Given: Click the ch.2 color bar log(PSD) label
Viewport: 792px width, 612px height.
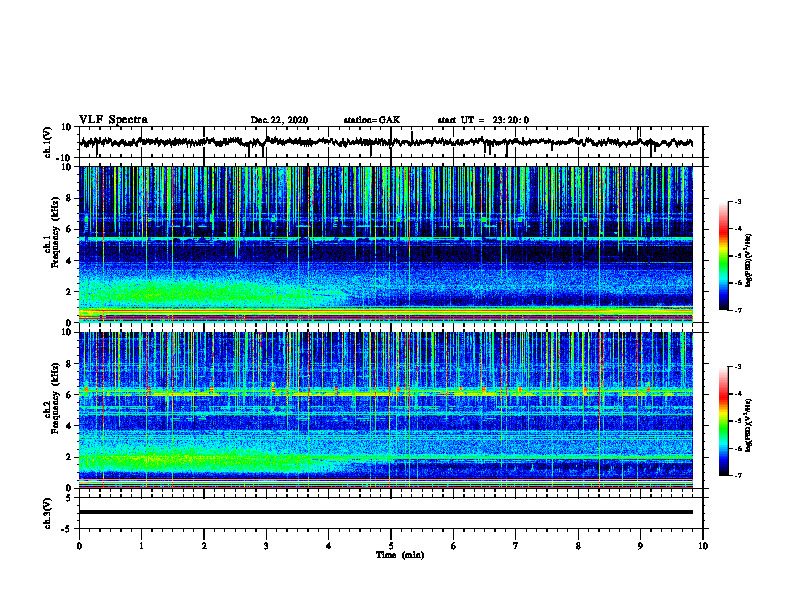Looking at the screenshot, I should (748, 425).
